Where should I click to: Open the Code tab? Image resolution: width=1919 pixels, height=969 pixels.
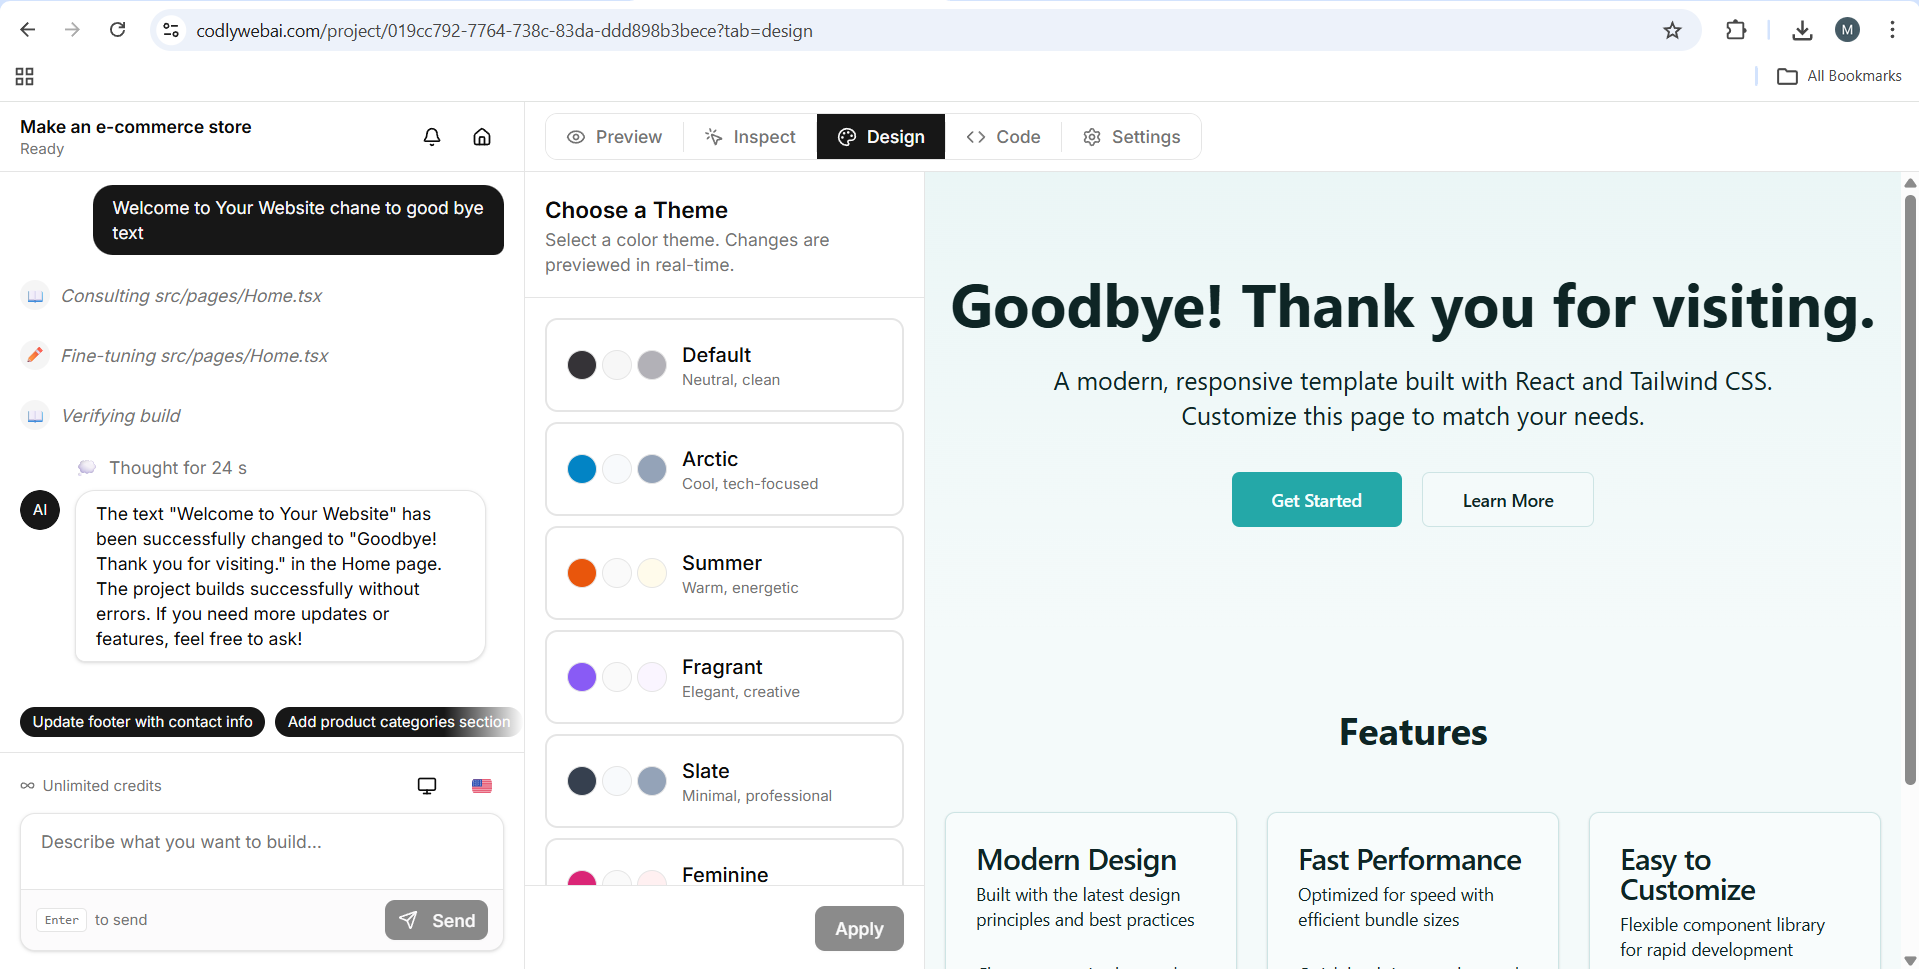(1004, 137)
